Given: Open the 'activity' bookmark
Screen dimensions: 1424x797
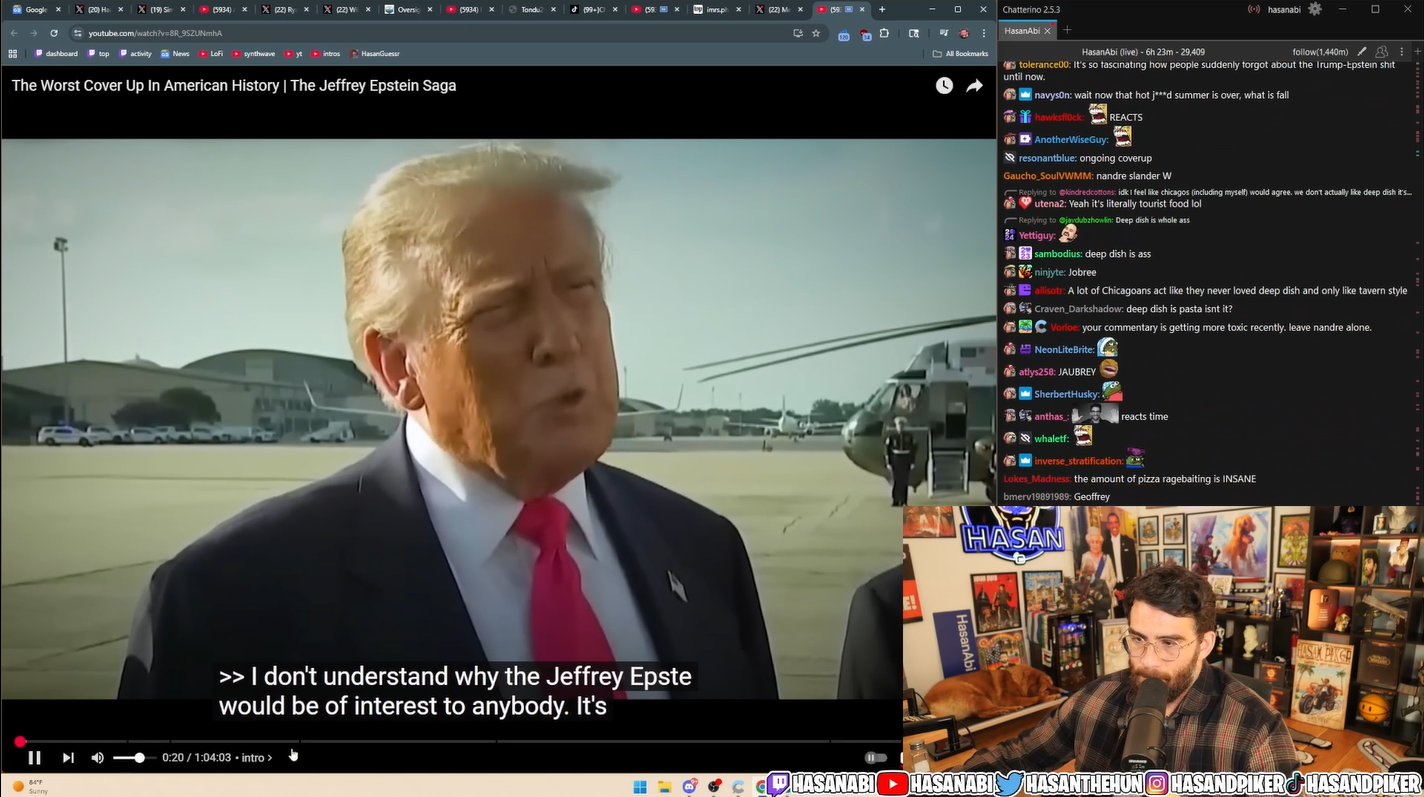Looking at the screenshot, I should (x=135, y=54).
